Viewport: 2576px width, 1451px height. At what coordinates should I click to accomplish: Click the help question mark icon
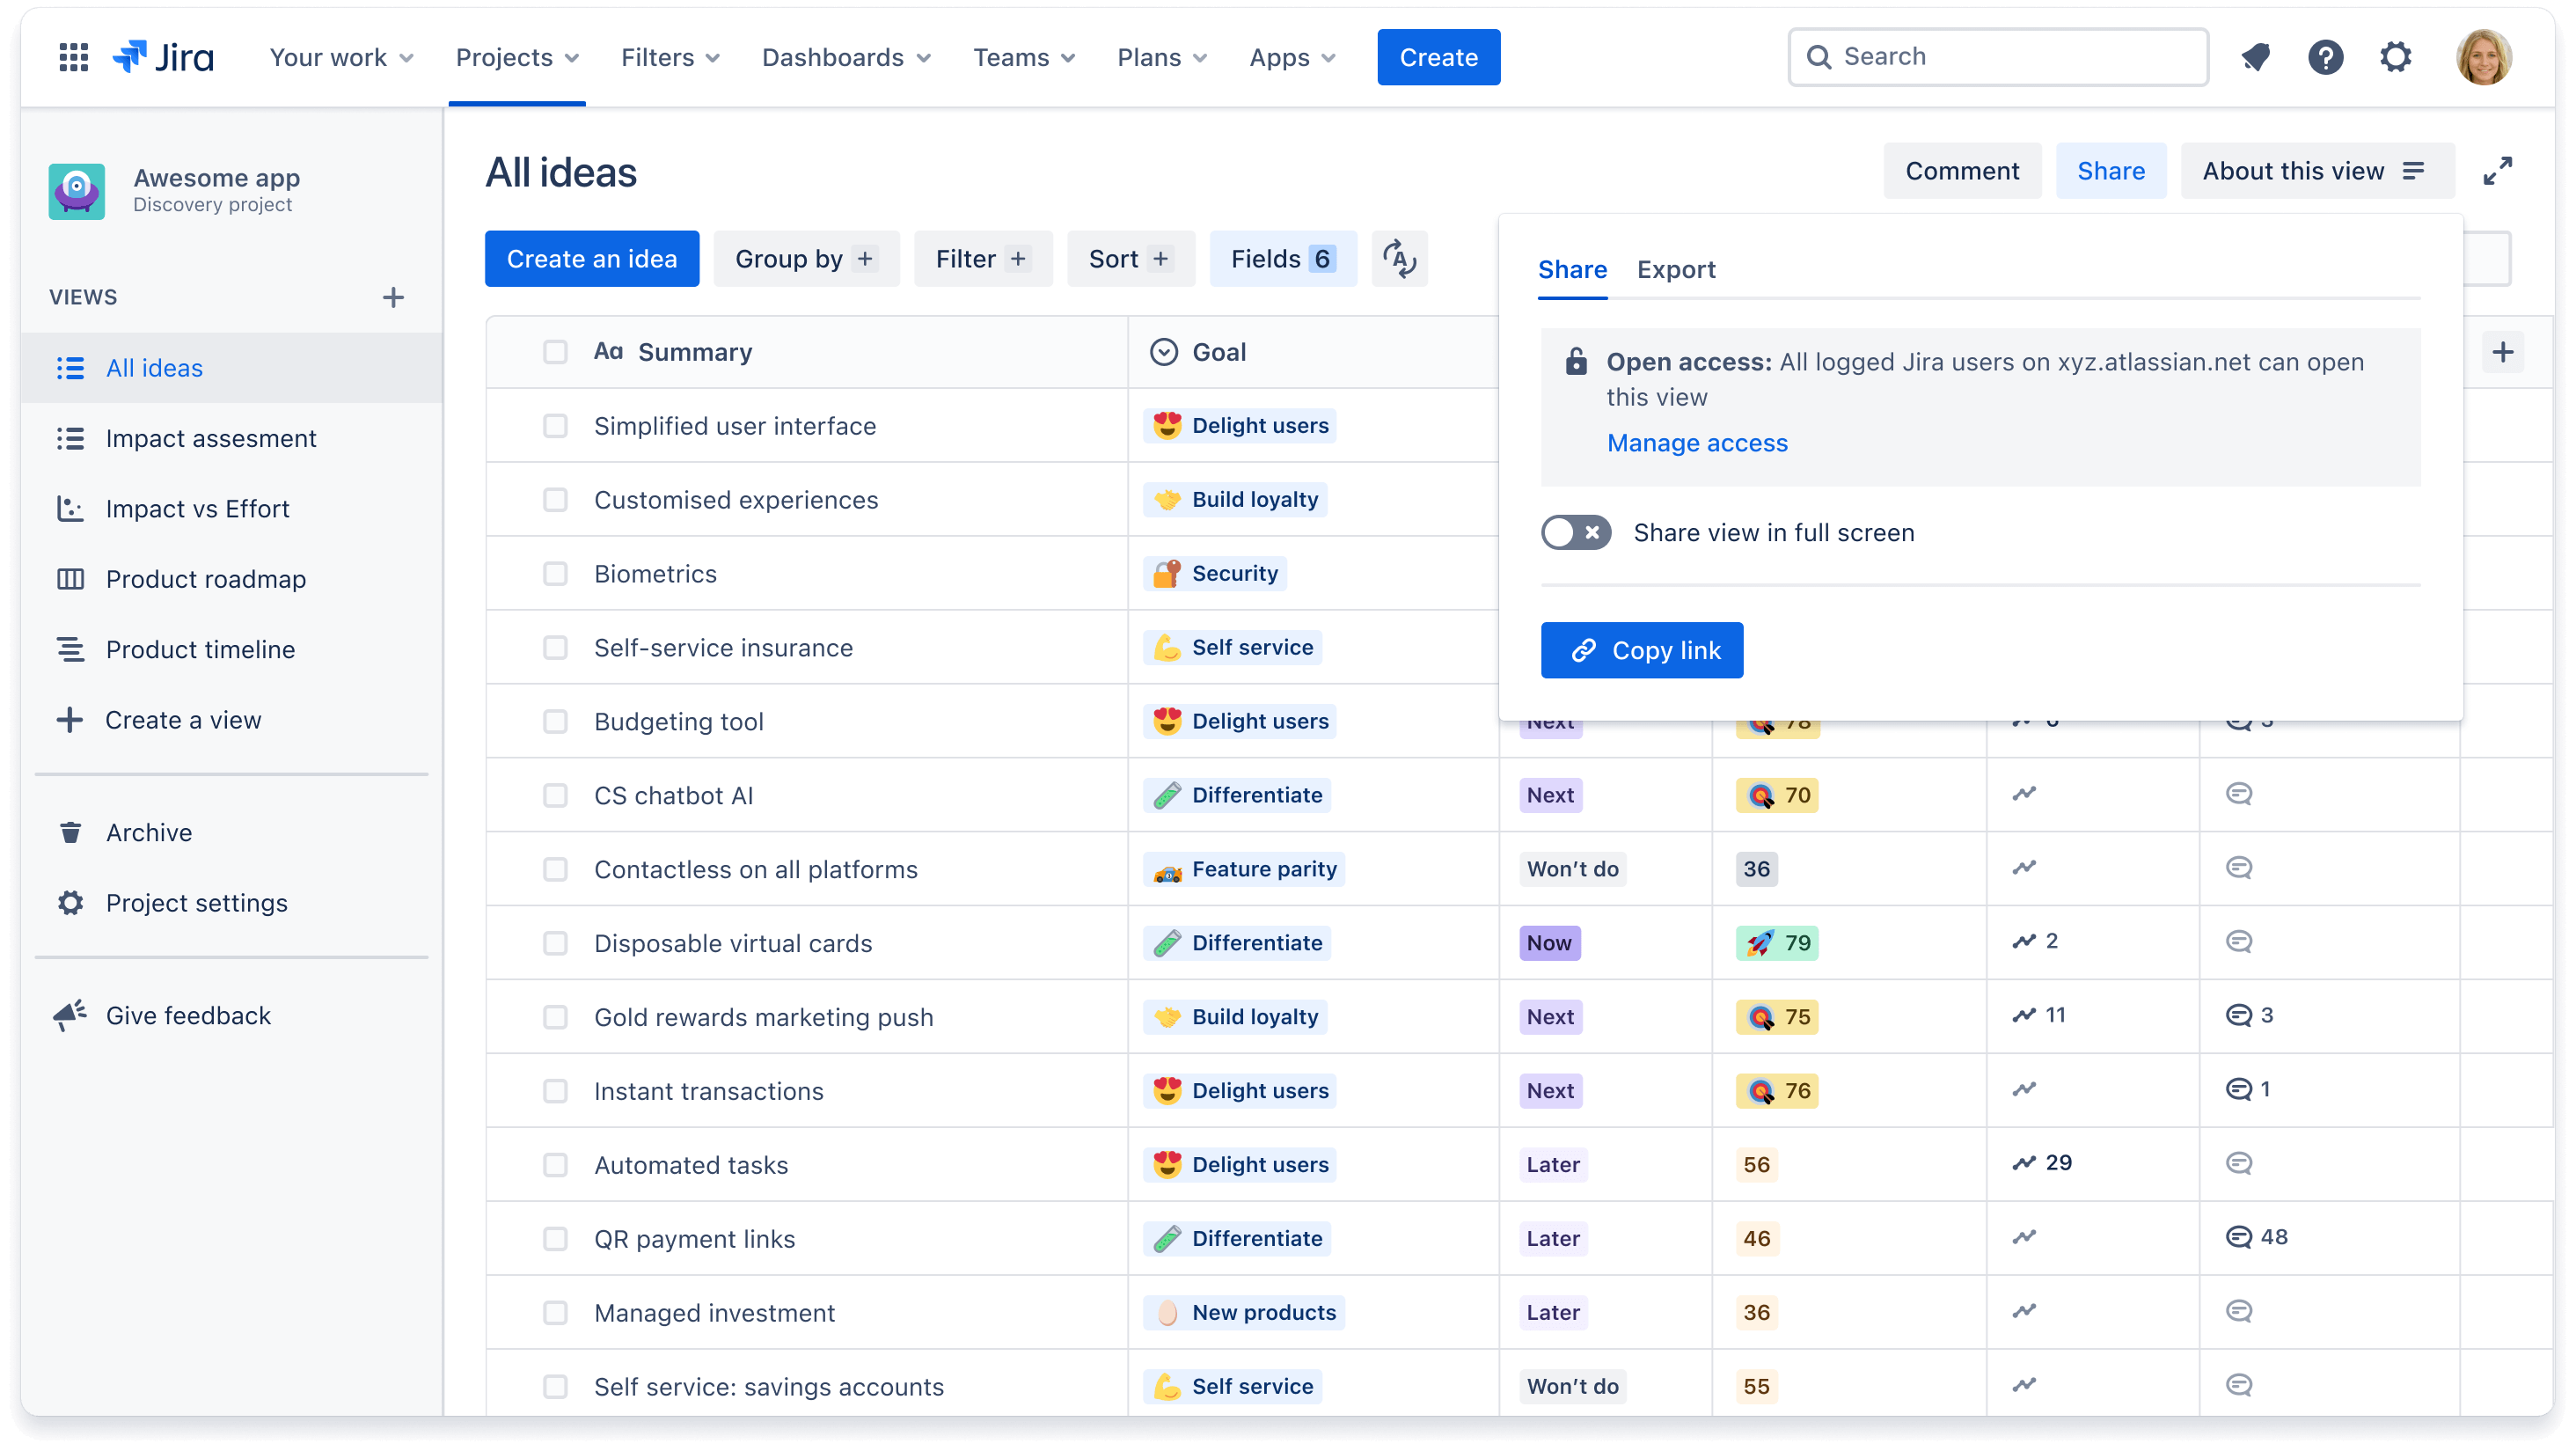point(2326,56)
